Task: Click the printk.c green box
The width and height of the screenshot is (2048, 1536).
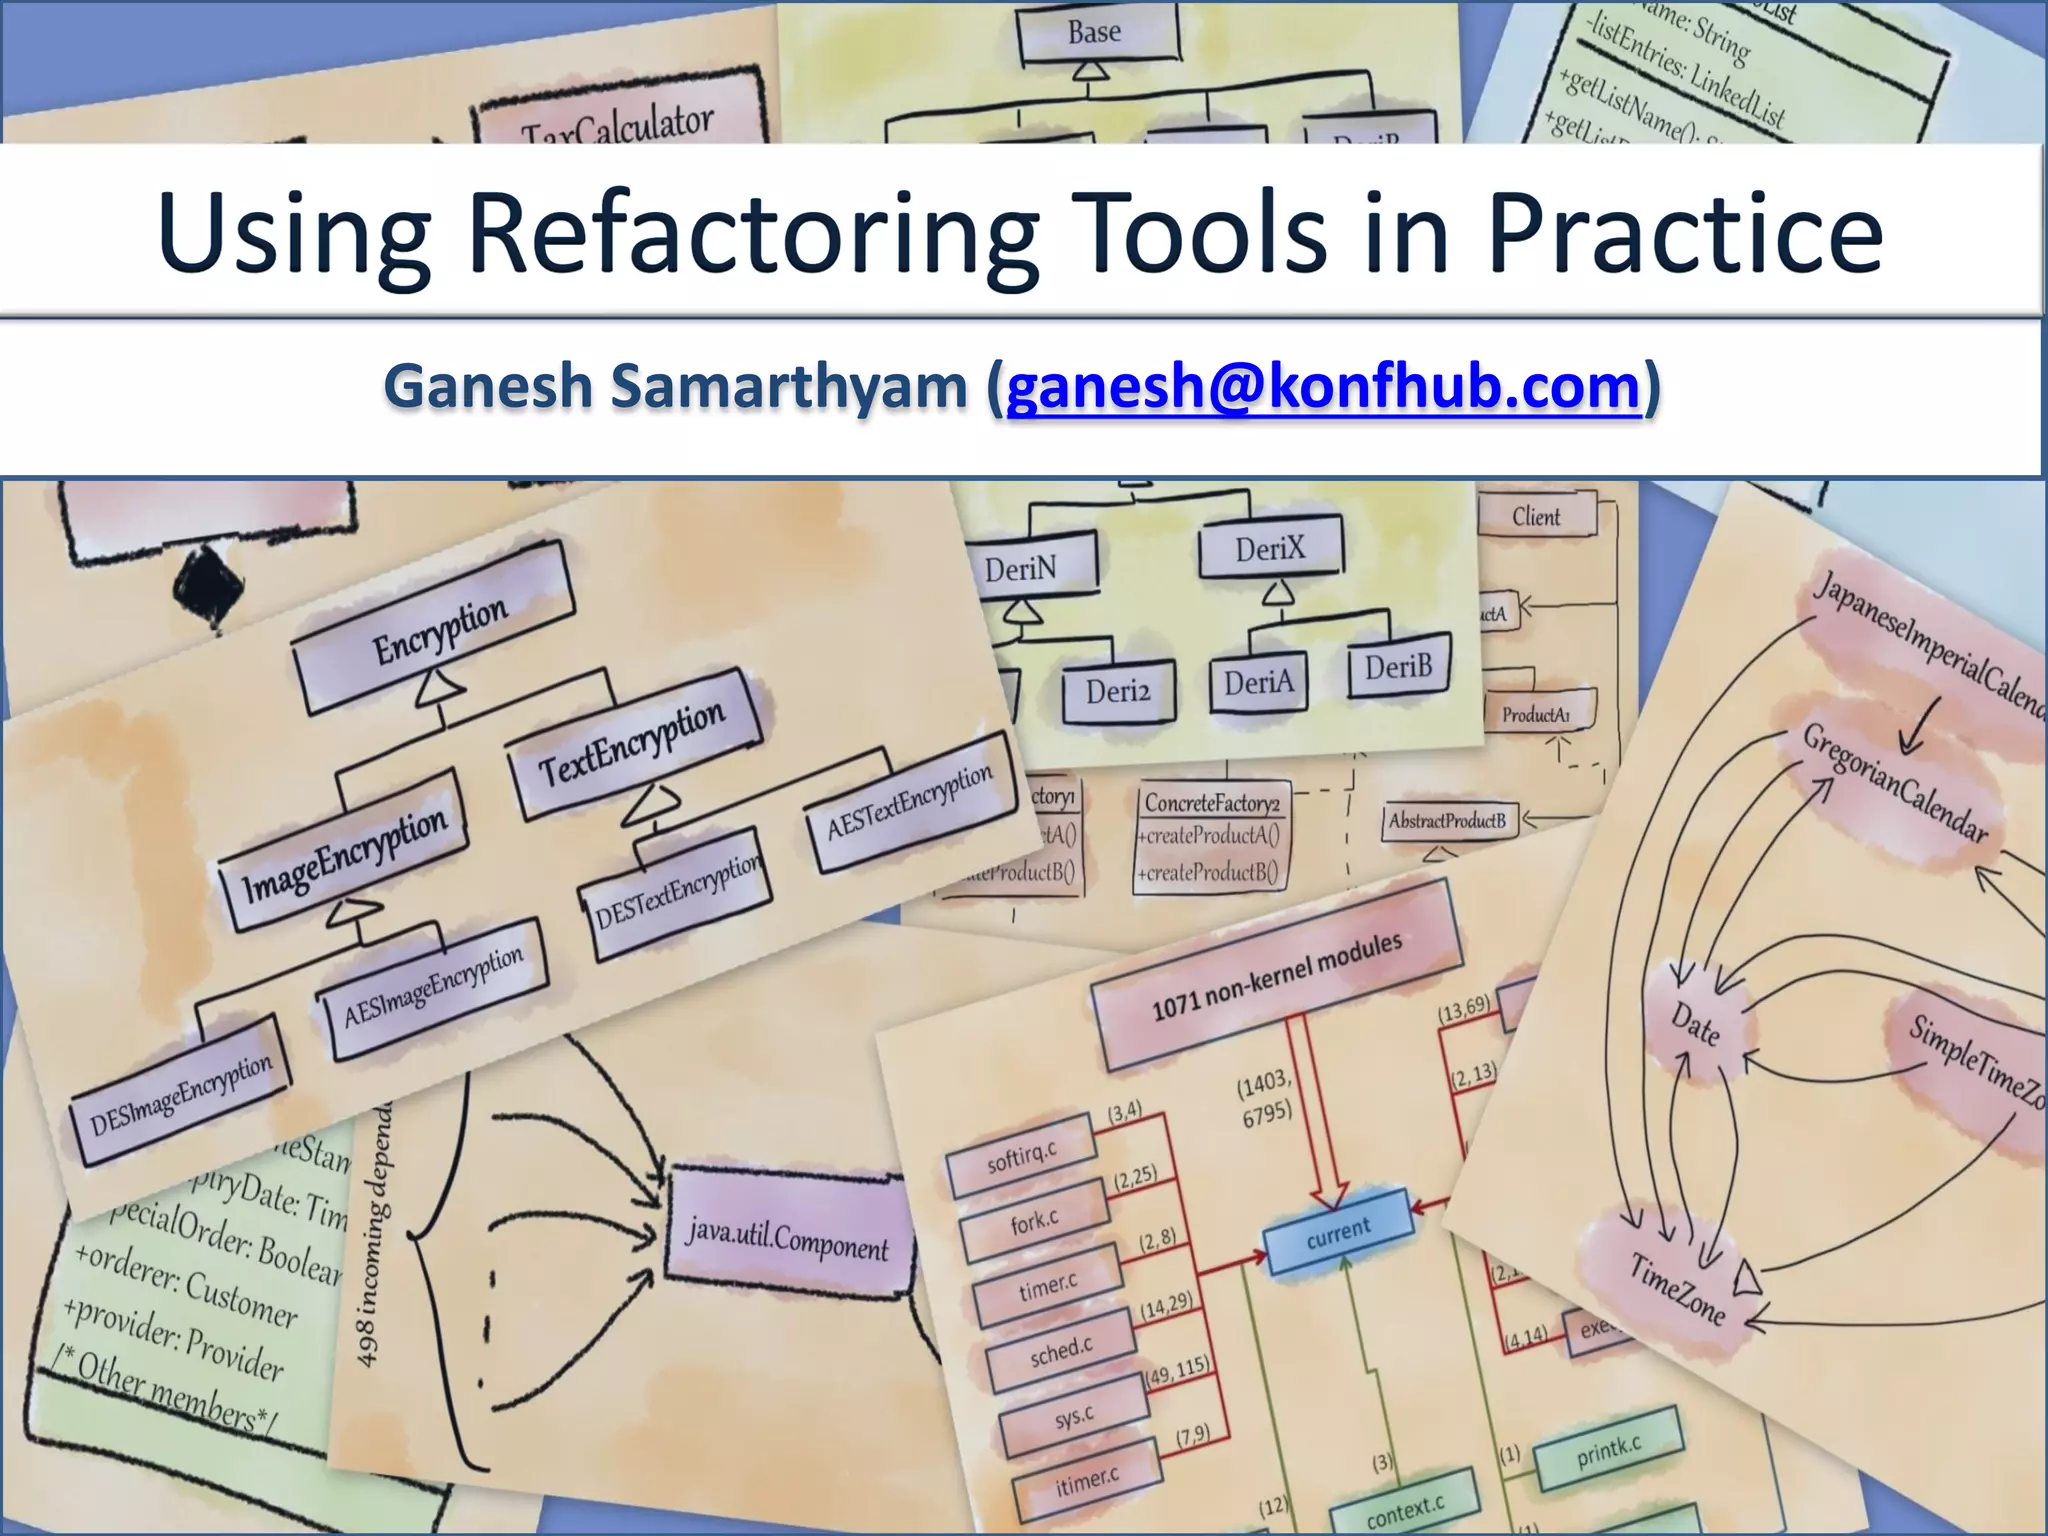Action: click(x=1609, y=1450)
